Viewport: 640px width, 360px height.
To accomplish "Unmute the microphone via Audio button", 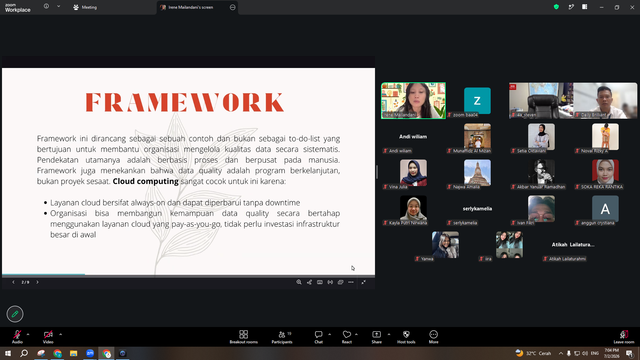I will (x=17, y=337).
